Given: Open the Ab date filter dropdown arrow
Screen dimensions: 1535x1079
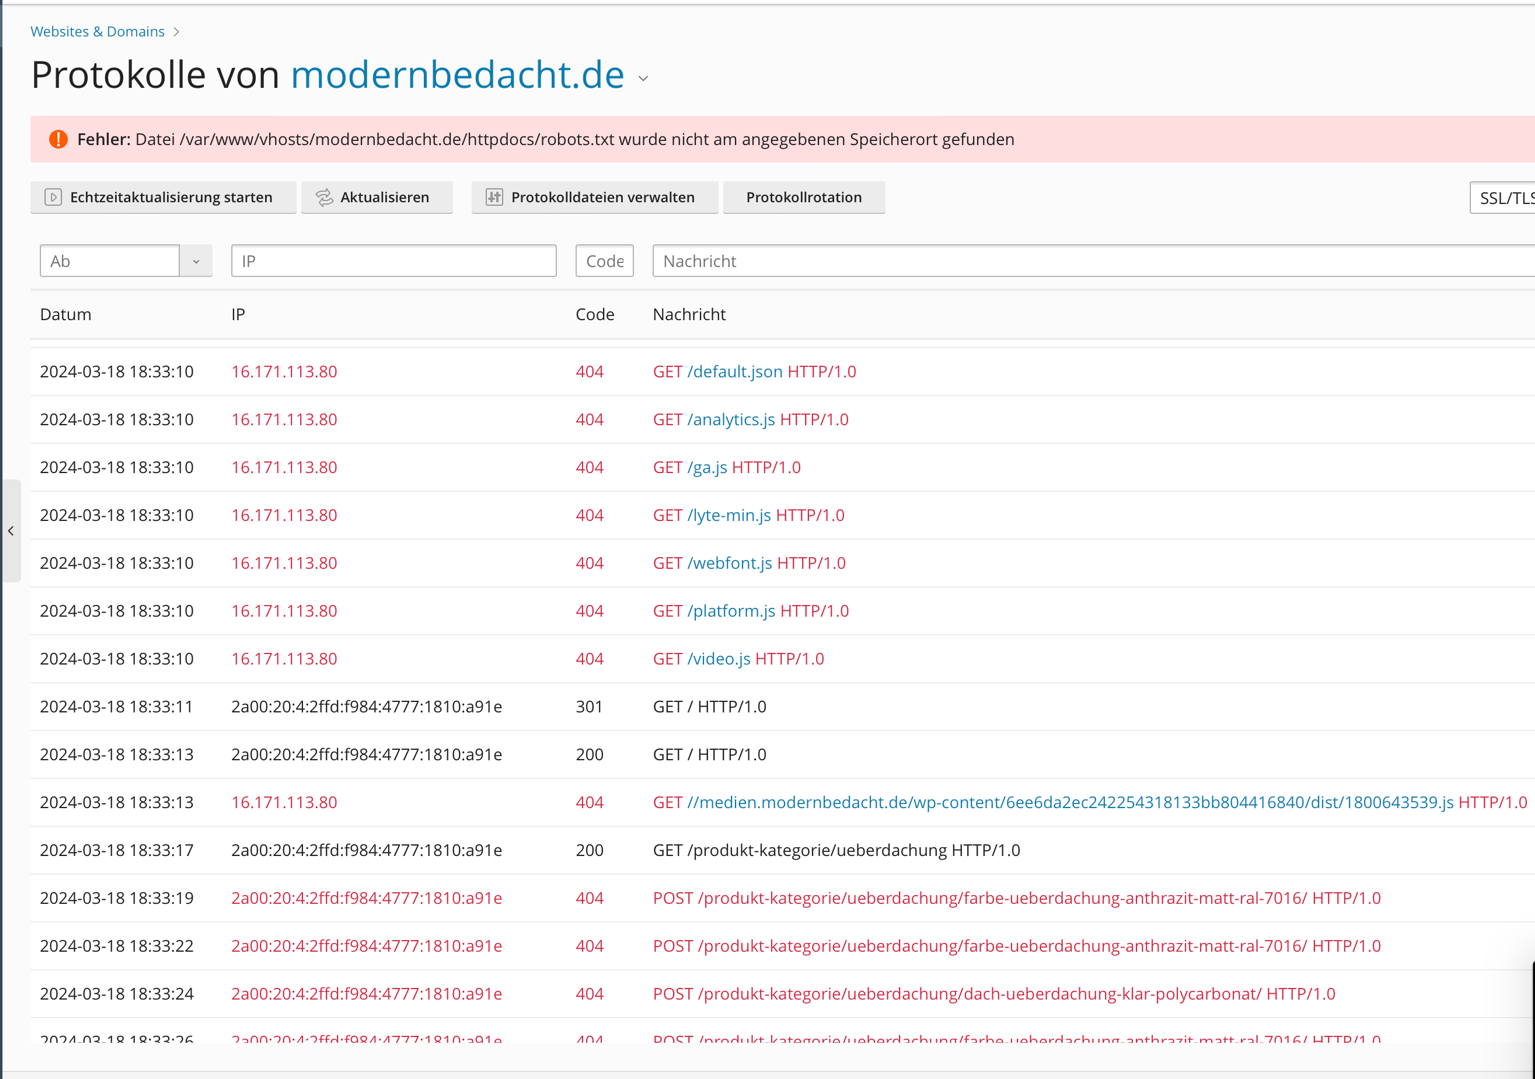Looking at the screenshot, I should pos(196,261).
